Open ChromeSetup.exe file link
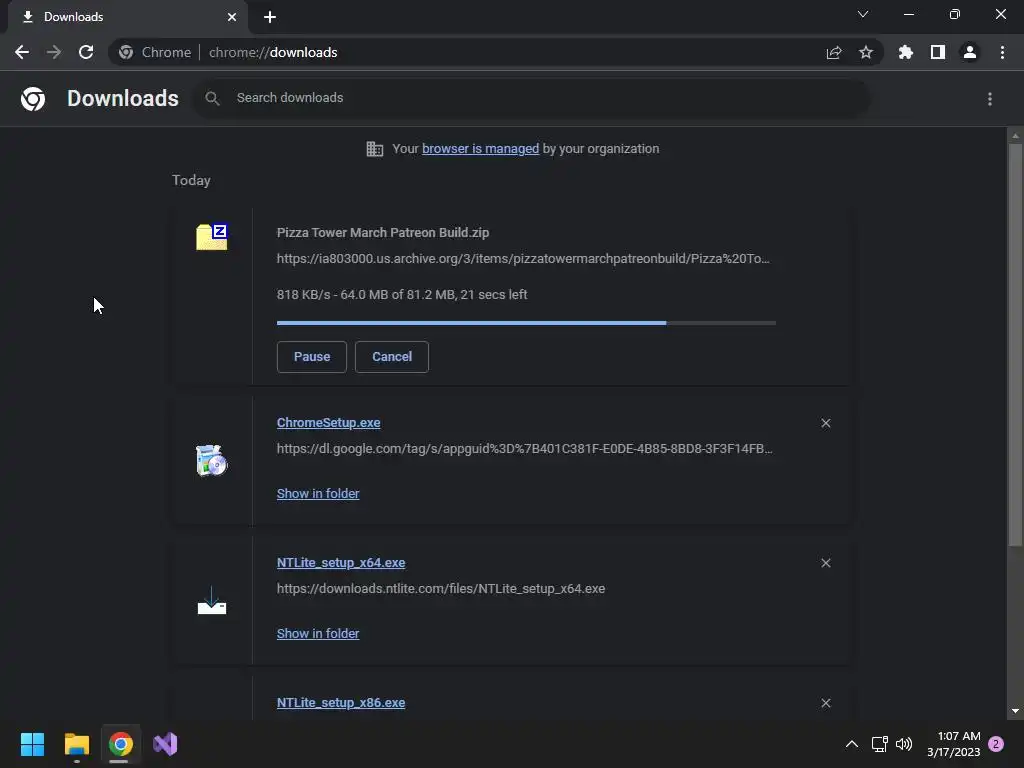Viewport: 1024px width, 768px height. (x=328, y=423)
